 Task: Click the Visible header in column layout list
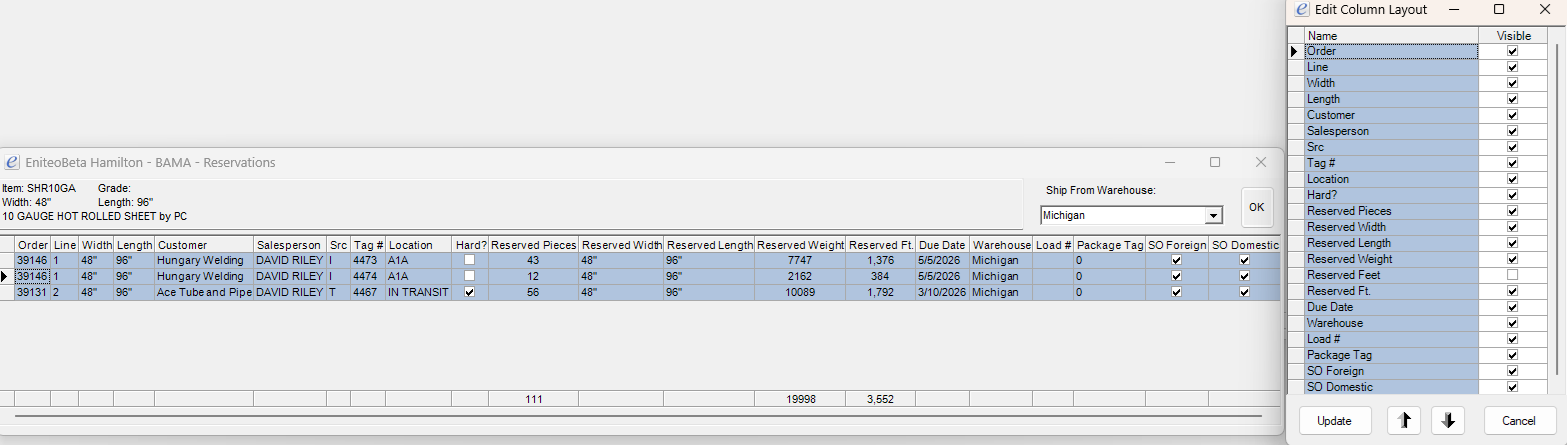1513,35
